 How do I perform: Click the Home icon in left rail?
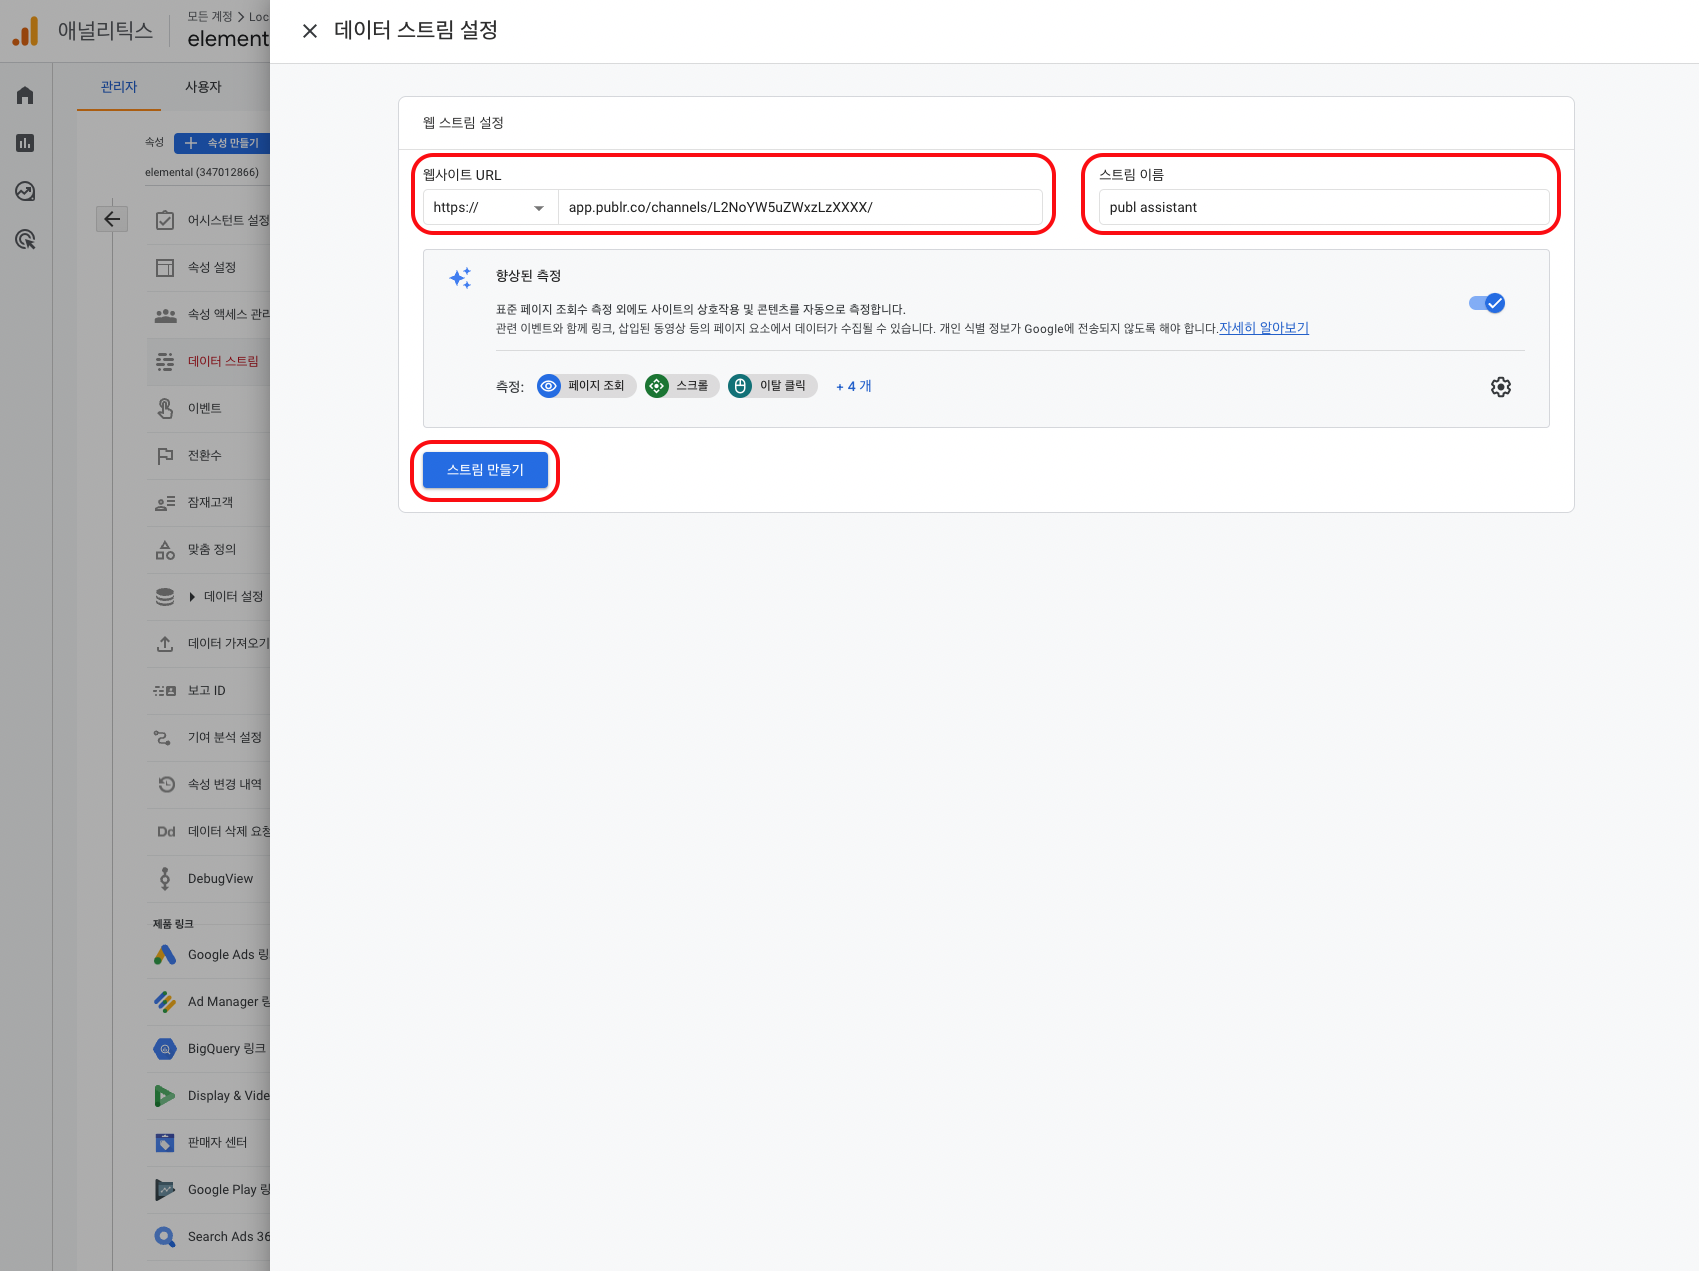click(x=25, y=95)
